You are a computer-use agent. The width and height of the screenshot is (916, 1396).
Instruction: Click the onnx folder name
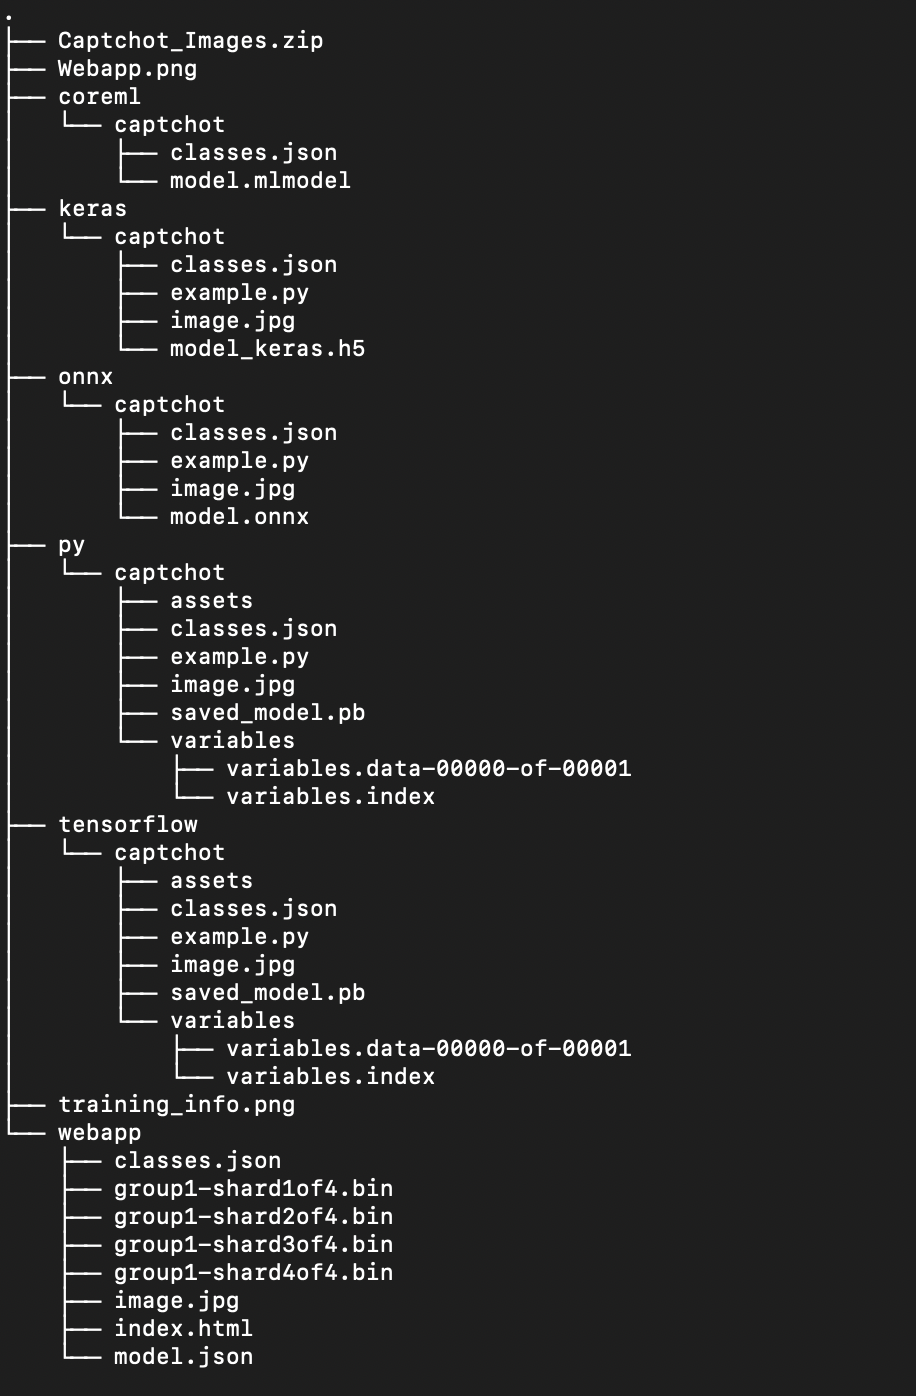[x=85, y=377]
